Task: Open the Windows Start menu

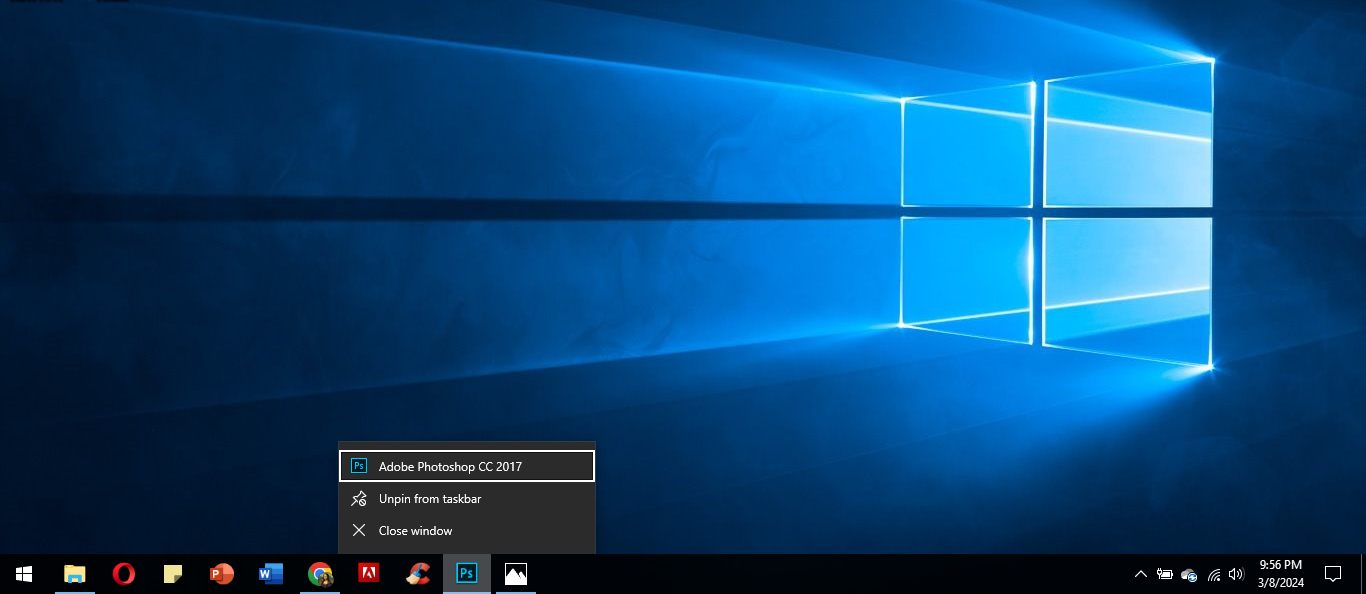Action: click(24, 574)
